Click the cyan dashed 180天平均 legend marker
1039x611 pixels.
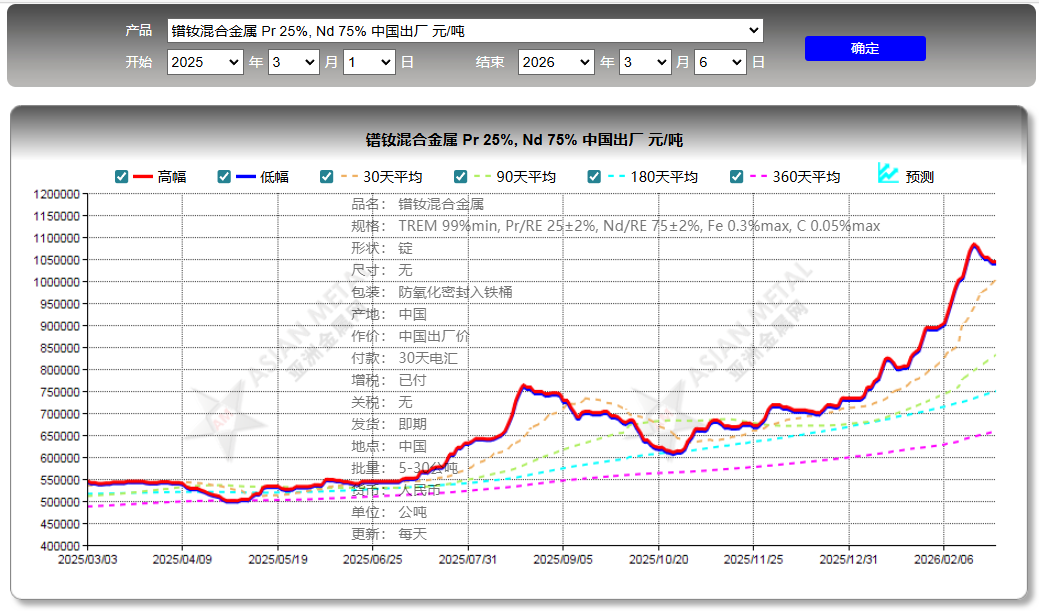point(616,177)
